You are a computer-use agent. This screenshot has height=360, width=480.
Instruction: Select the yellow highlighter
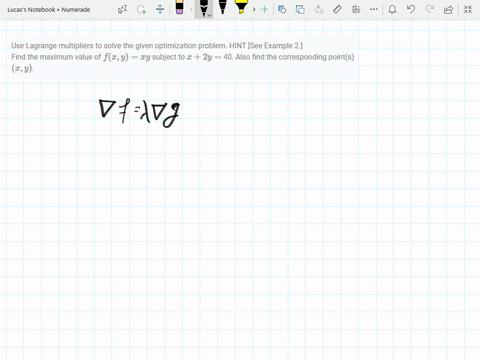click(x=241, y=7)
